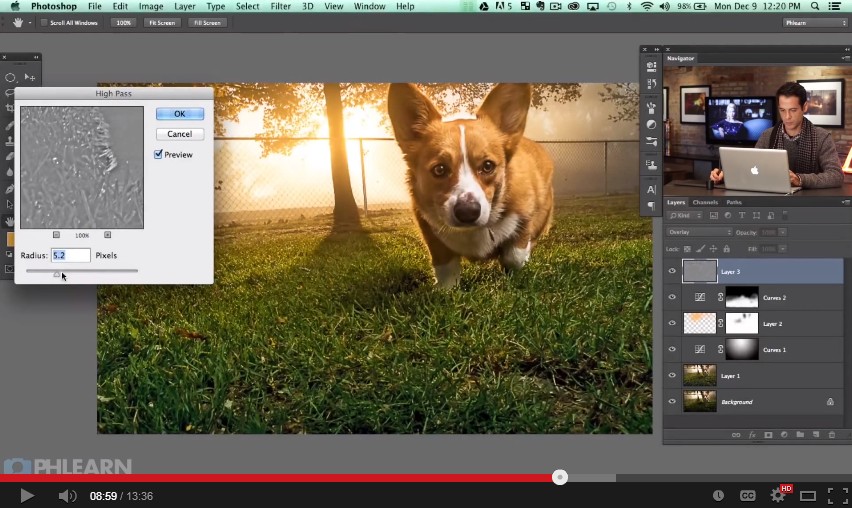Open the Select menu
Viewport: 852px width, 508px height.
(x=247, y=7)
